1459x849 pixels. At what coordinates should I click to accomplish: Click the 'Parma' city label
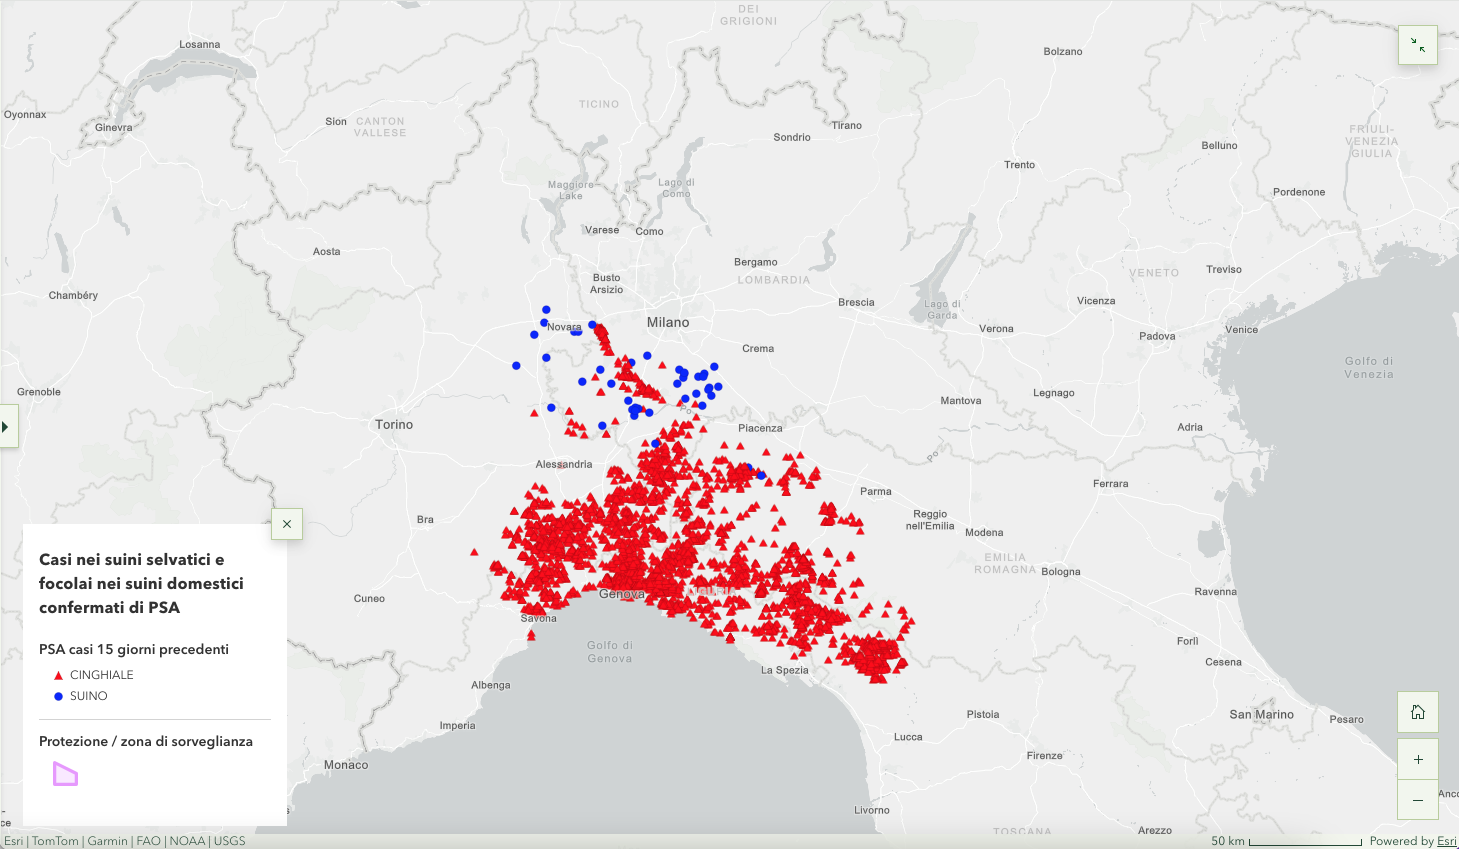click(x=876, y=491)
